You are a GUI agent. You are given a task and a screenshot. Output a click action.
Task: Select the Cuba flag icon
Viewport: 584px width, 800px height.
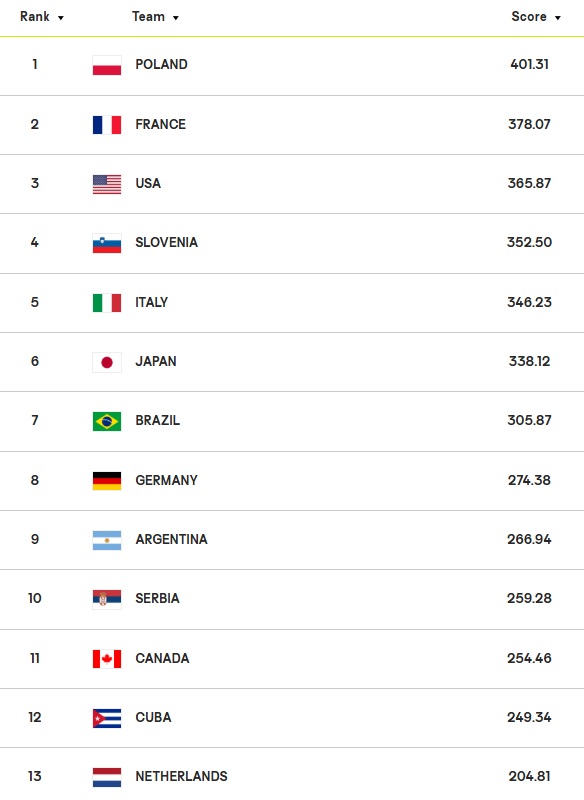(x=107, y=718)
